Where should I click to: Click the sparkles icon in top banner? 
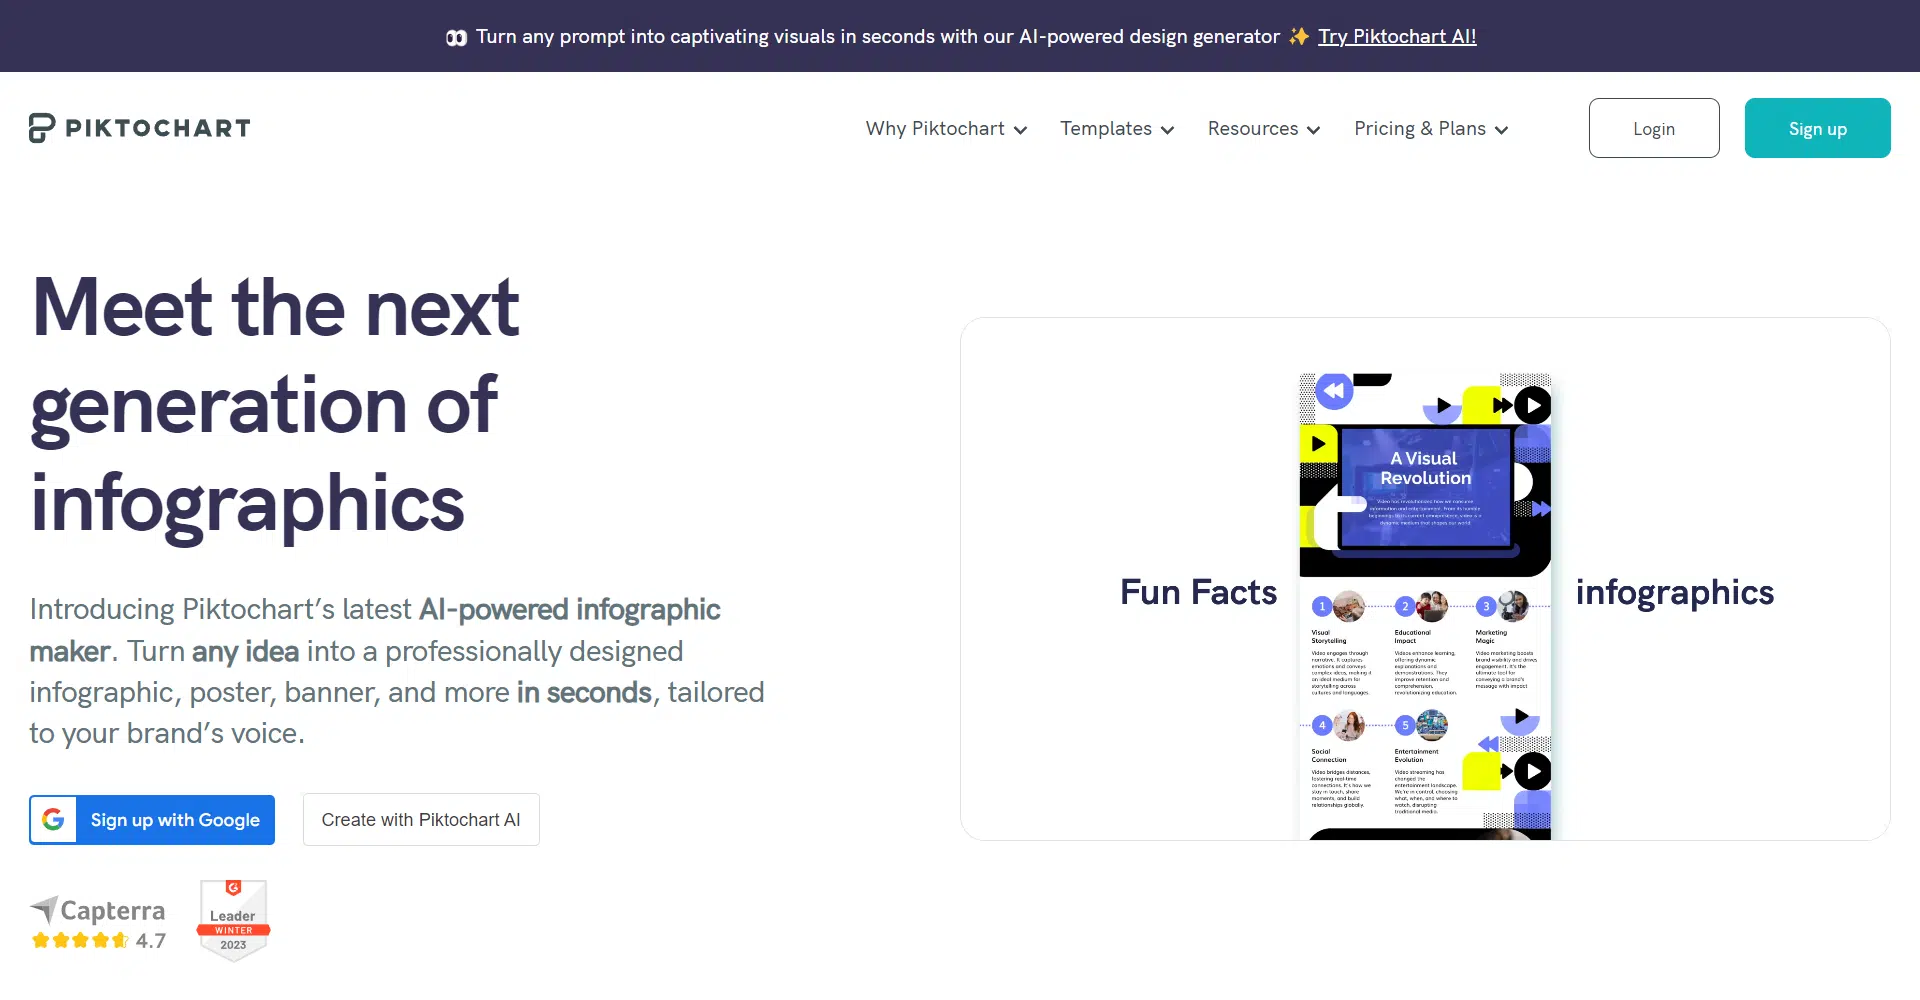point(1298,37)
